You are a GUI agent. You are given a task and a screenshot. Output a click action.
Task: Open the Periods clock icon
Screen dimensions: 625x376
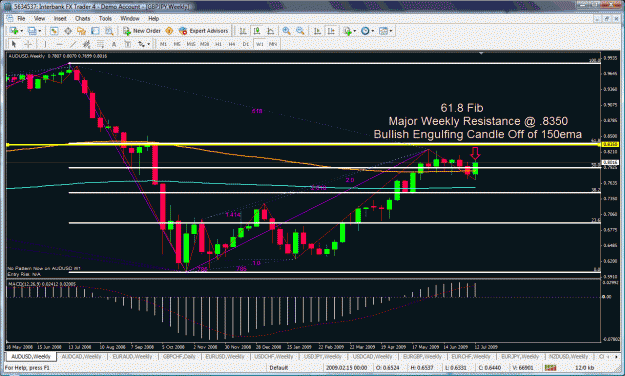(365, 31)
